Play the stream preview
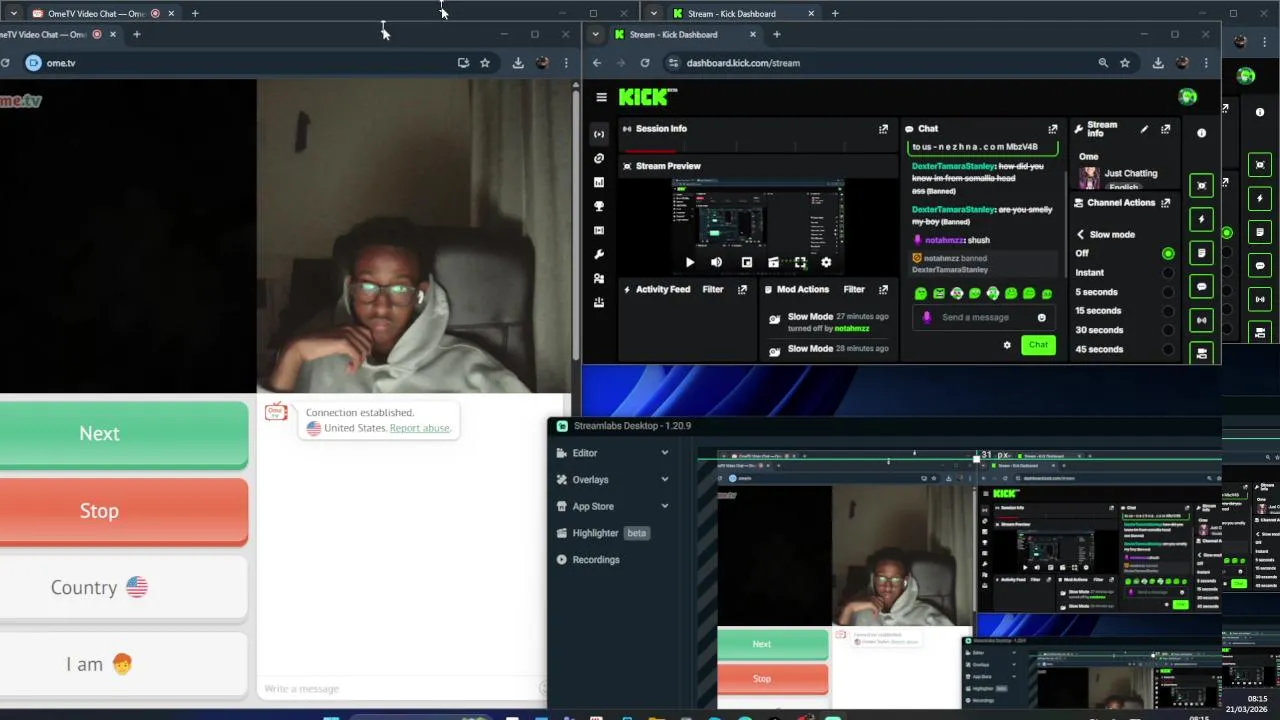This screenshot has height=720, width=1280. [x=689, y=263]
